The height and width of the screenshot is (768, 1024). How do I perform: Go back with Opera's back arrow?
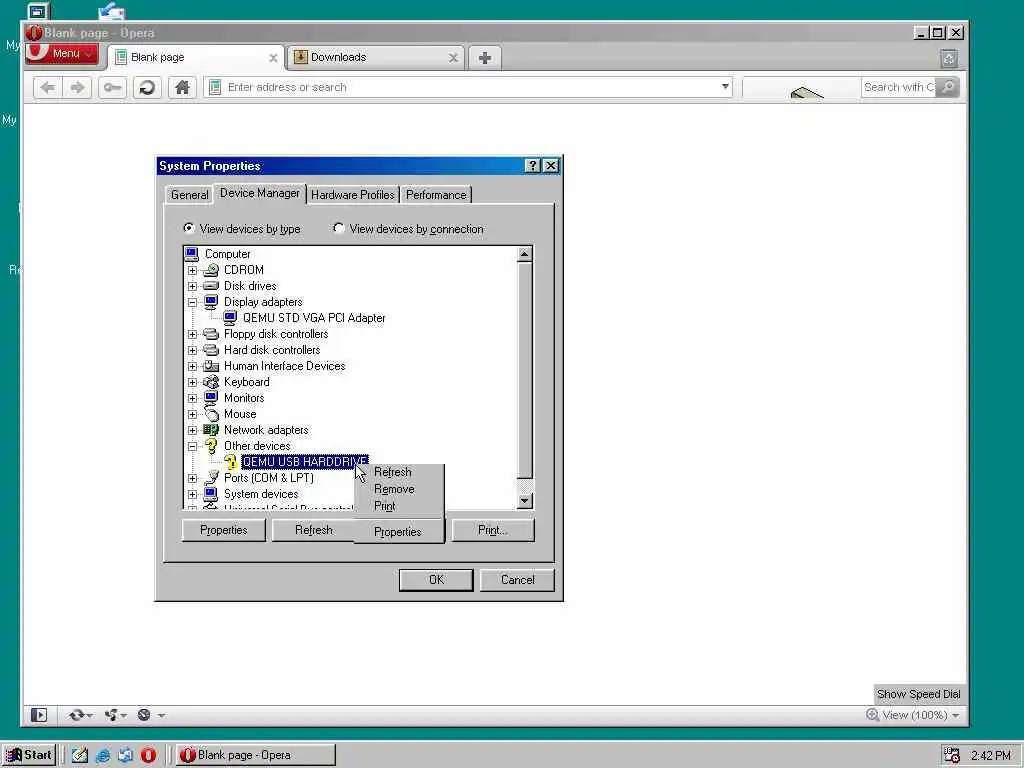tap(48, 88)
